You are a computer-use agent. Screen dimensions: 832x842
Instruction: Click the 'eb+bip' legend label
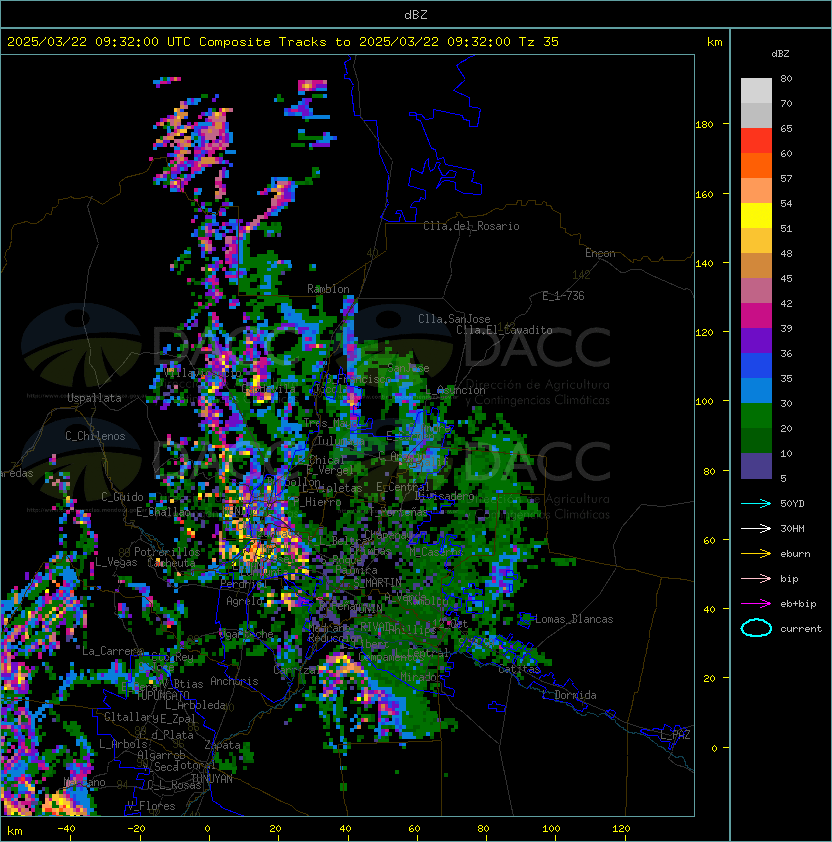(798, 604)
